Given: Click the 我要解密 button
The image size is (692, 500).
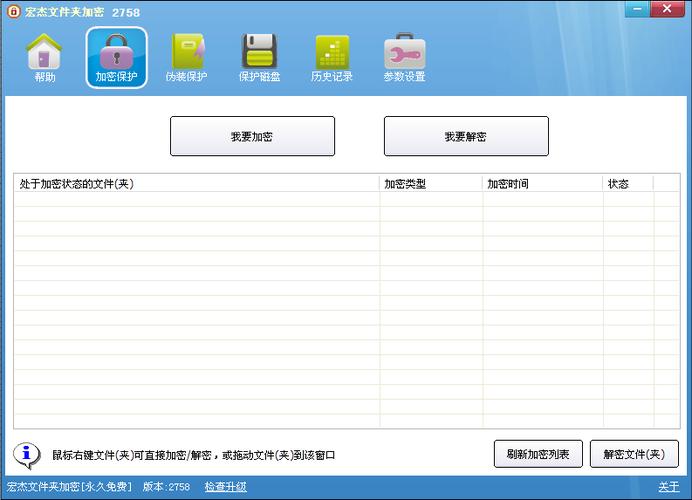Looking at the screenshot, I should pos(466,136).
